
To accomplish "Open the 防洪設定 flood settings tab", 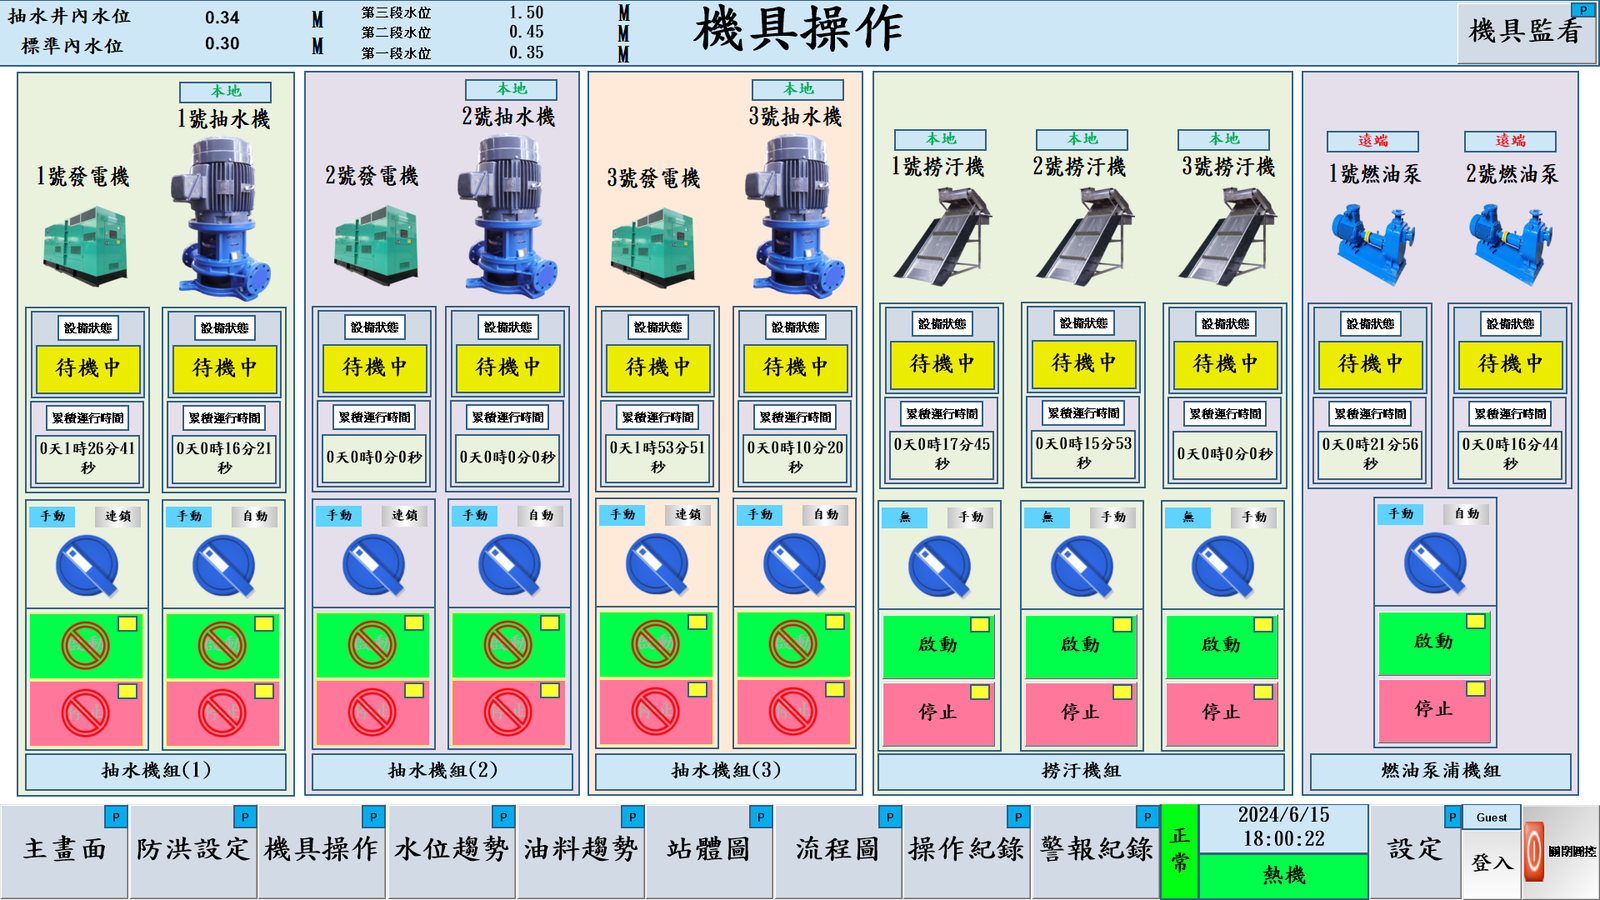I will click(x=193, y=851).
